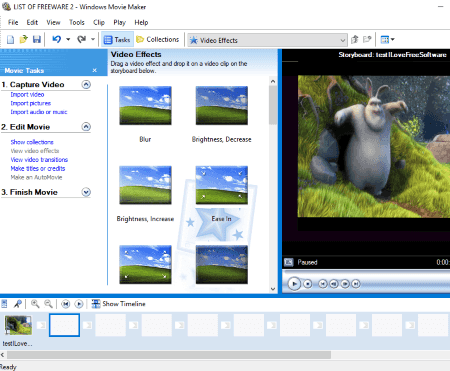Open the Video Effects collection dropdown
The width and height of the screenshot is (450, 371).
[267, 40]
